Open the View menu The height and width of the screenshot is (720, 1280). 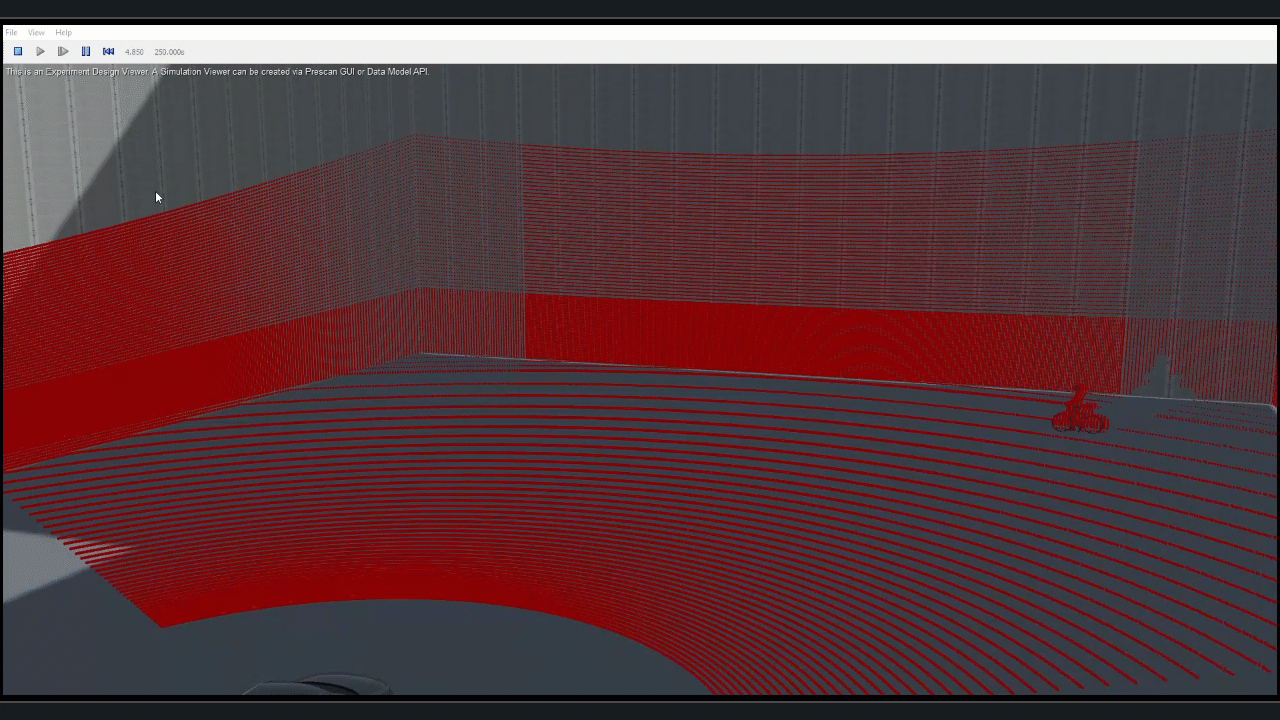click(36, 33)
